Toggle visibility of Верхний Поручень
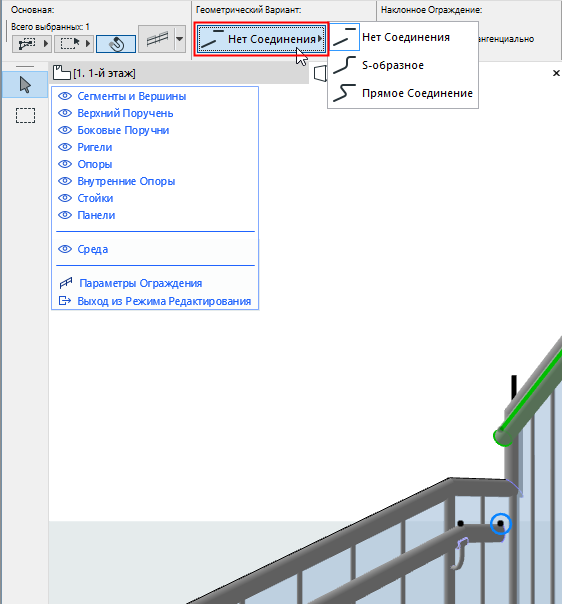562x604 pixels. 65,113
